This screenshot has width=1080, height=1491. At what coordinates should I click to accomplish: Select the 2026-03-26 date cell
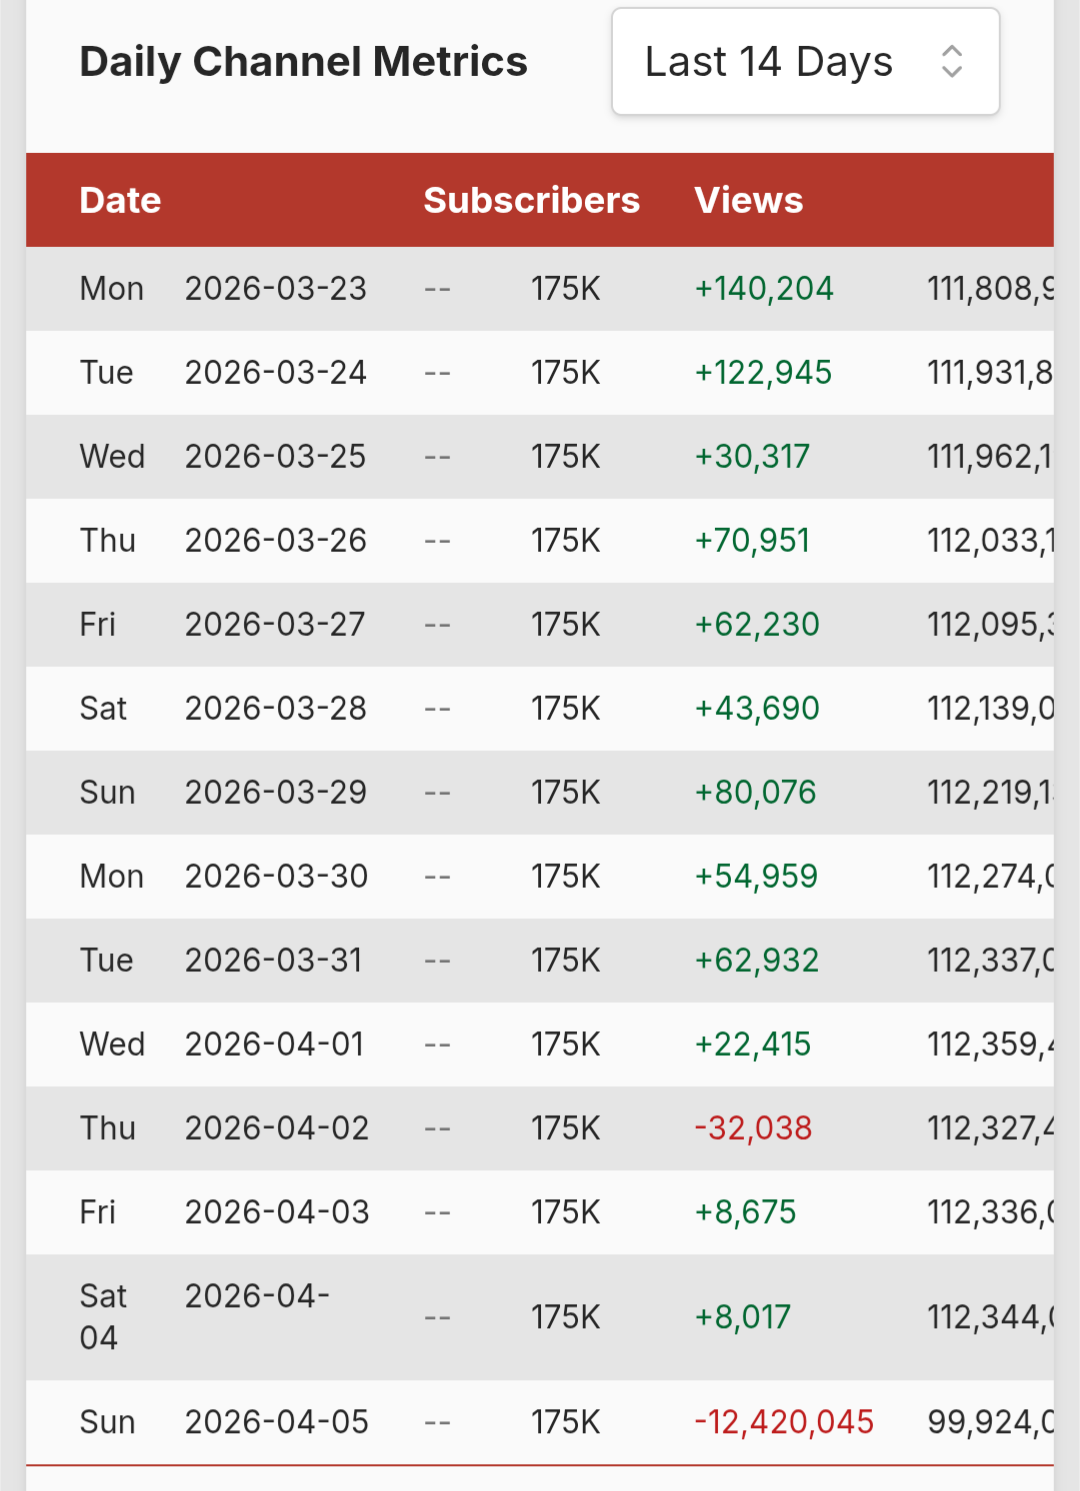click(275, 541)
